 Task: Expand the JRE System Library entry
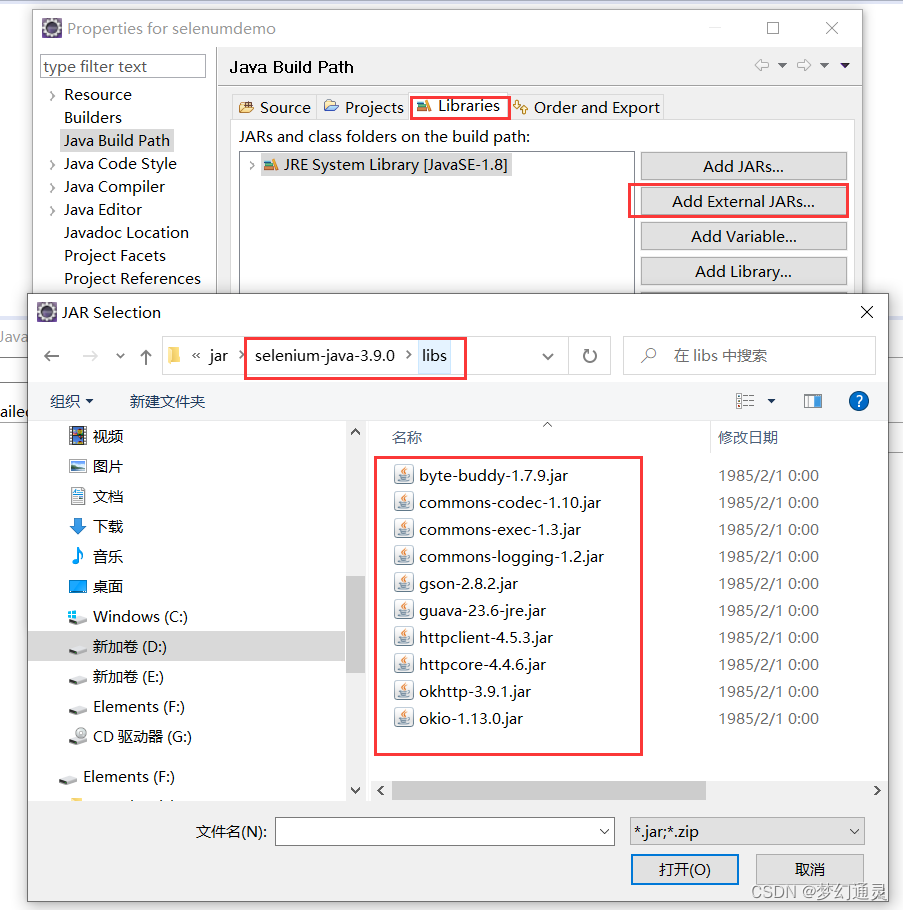(x=251, y=165)
